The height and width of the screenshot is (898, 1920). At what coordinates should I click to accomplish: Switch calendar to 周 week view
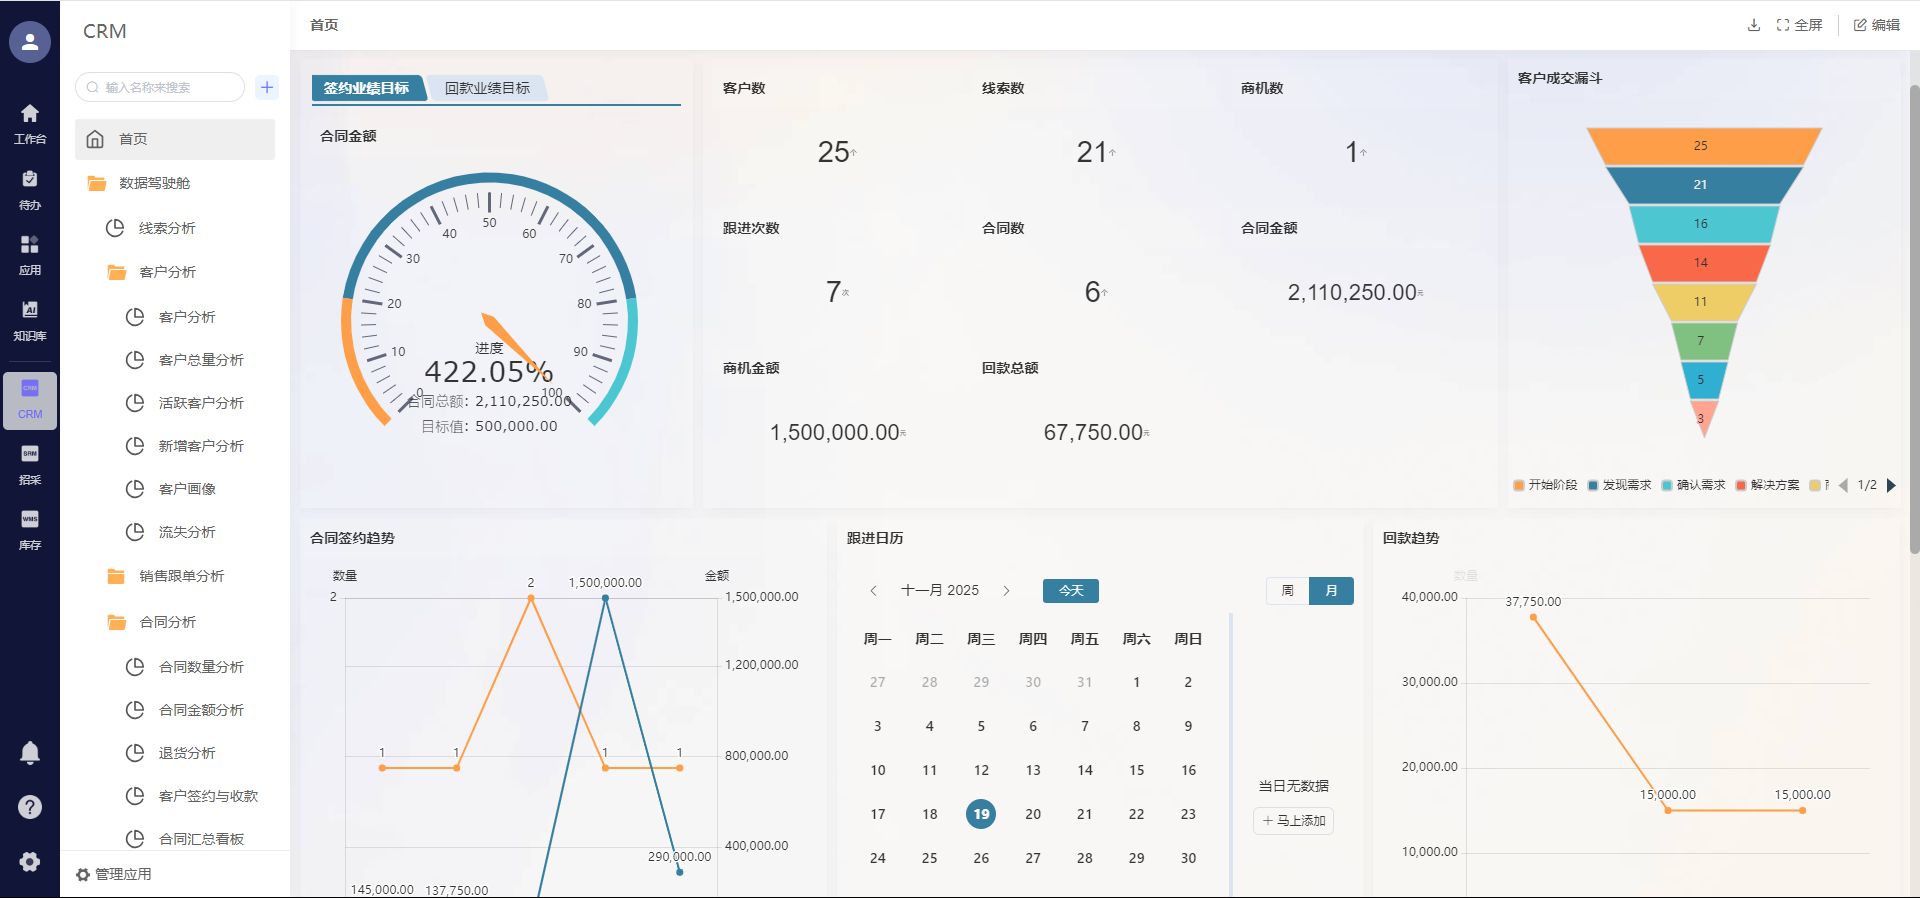click(x=1287, y=591)
